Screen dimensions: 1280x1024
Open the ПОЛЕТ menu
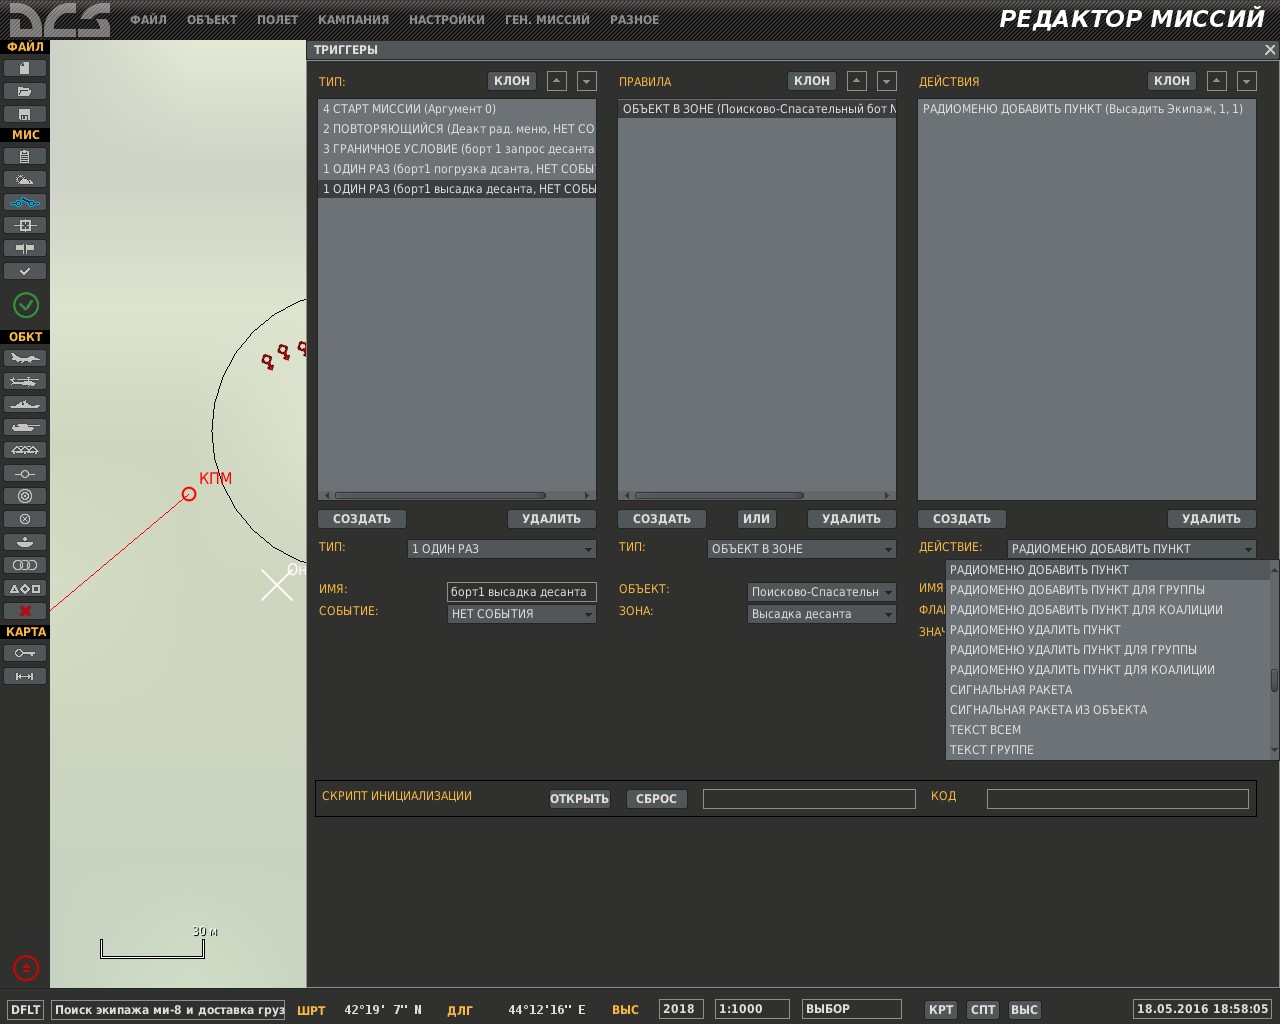tap(277, 20)
